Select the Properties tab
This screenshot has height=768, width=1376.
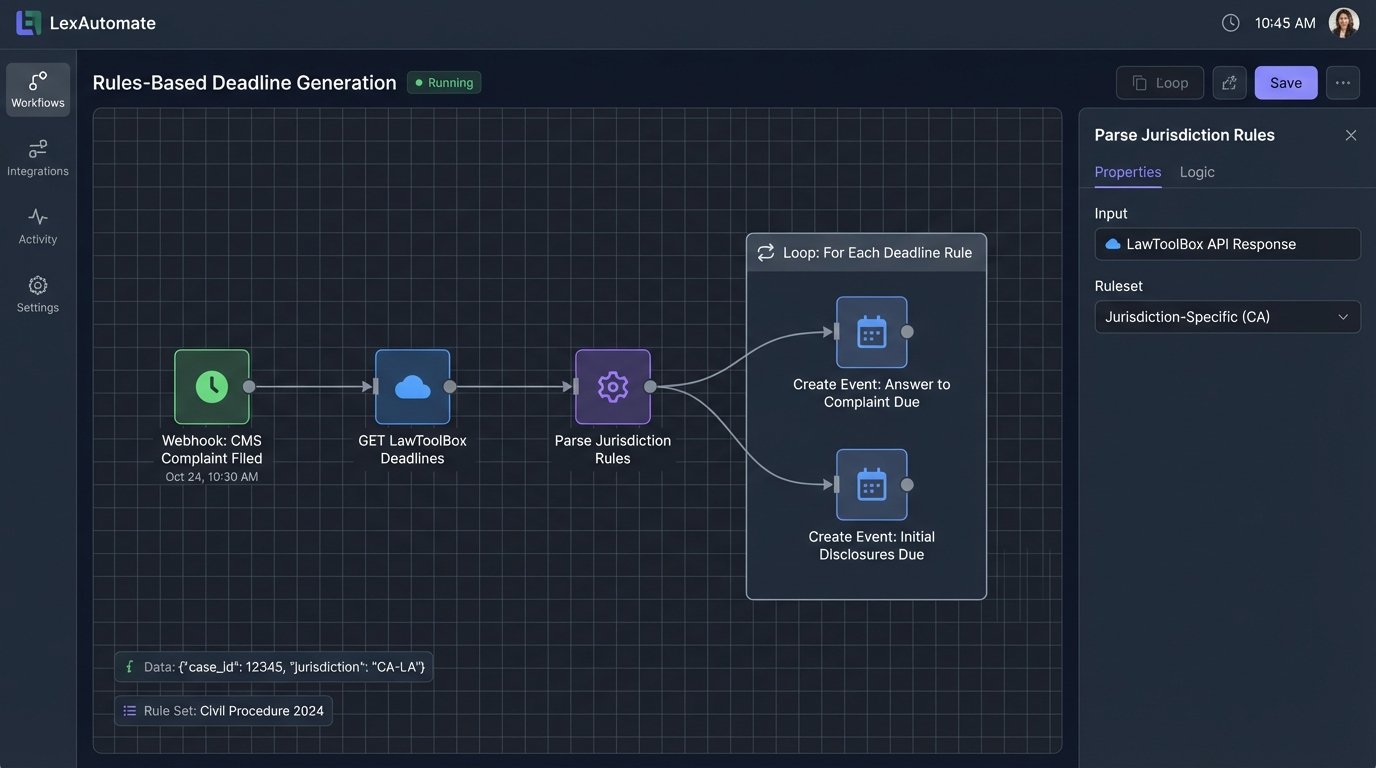click(x=1127, y=172)
